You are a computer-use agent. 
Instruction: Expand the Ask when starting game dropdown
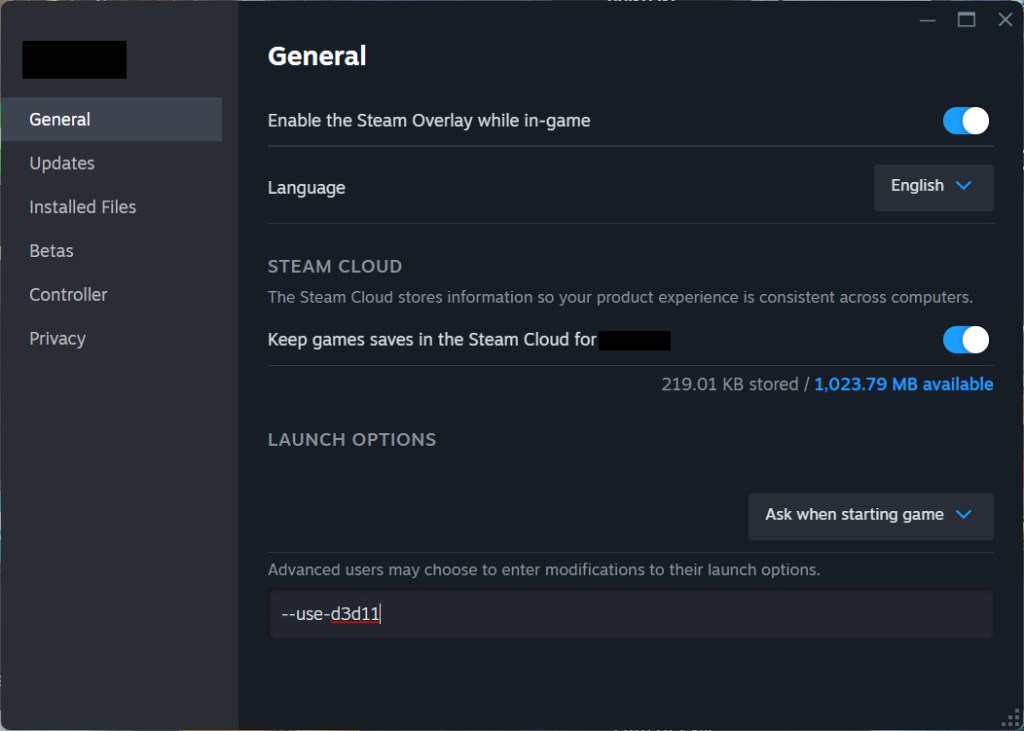pyautogui.click(x=870, y=516)
